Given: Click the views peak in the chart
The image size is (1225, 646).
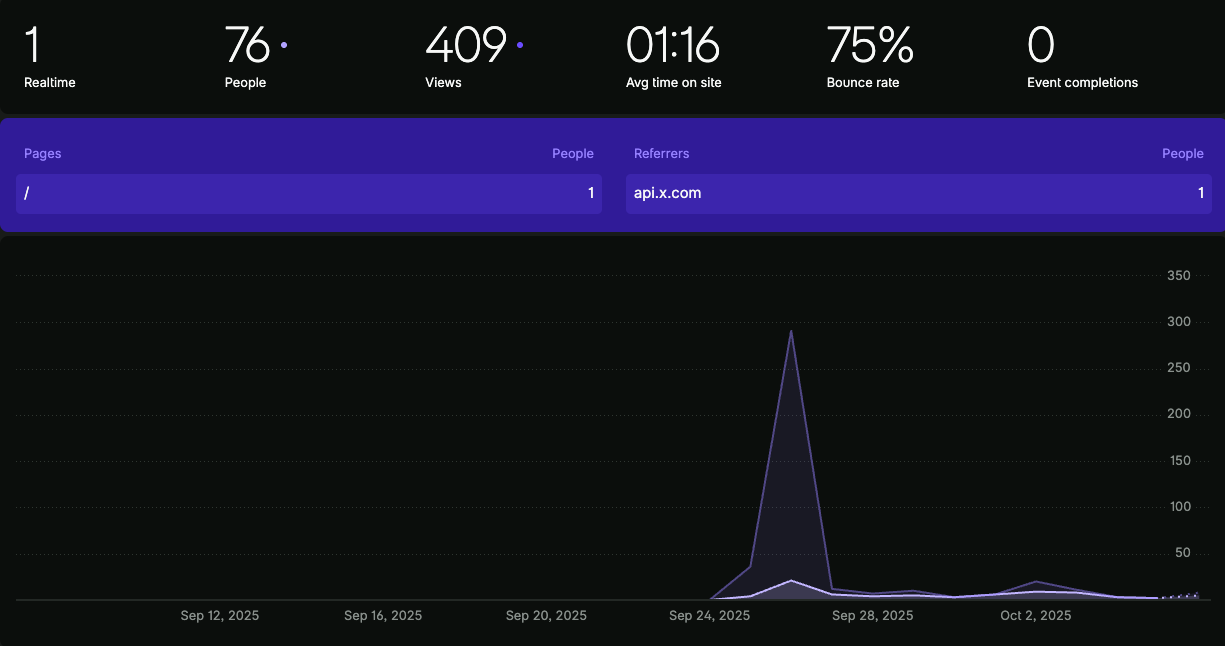Looking at the screenshot, I should point(791,331).
